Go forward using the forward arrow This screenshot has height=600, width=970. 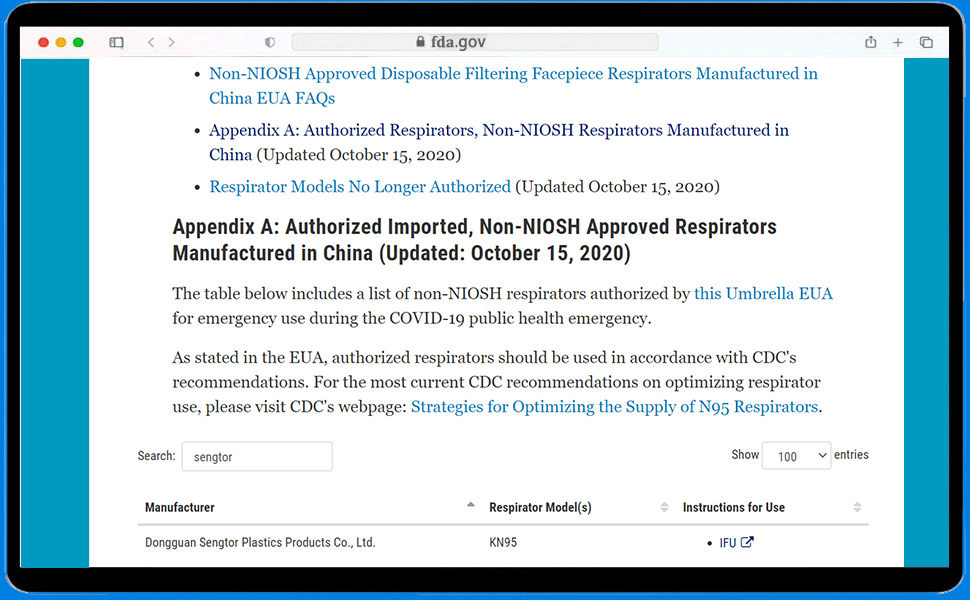click(x=172, y=43)
